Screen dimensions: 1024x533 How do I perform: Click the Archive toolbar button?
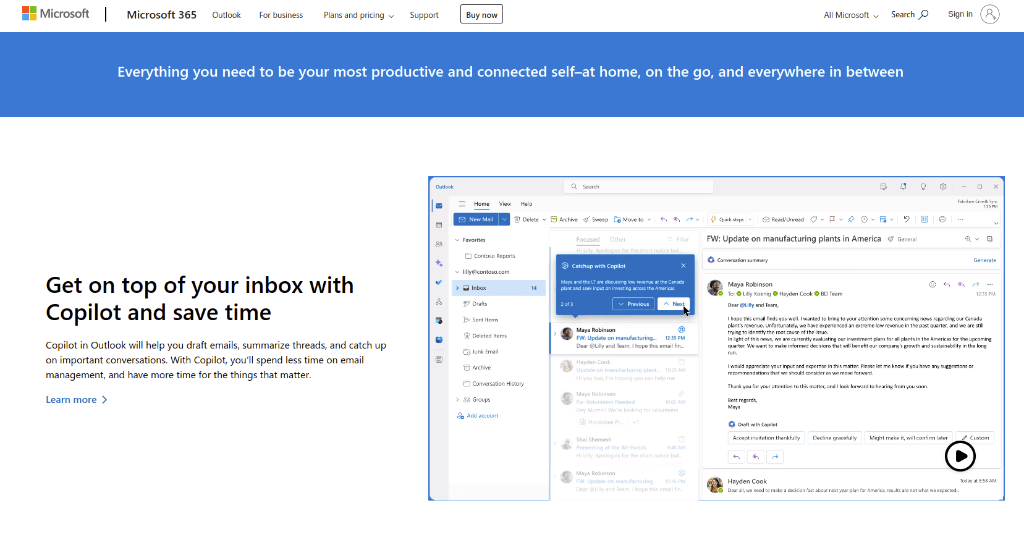tap(564, 219)
